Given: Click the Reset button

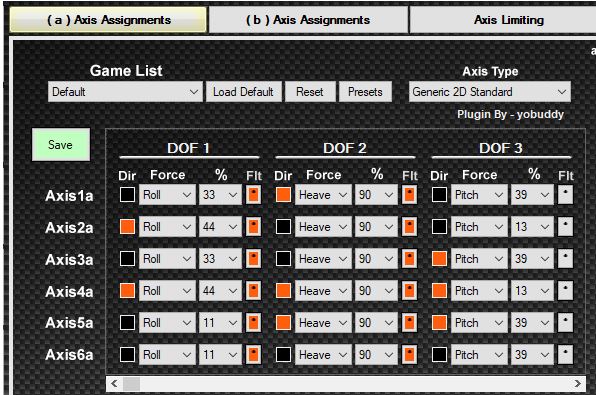Looking at the screenshot, I should click(310, 92).
